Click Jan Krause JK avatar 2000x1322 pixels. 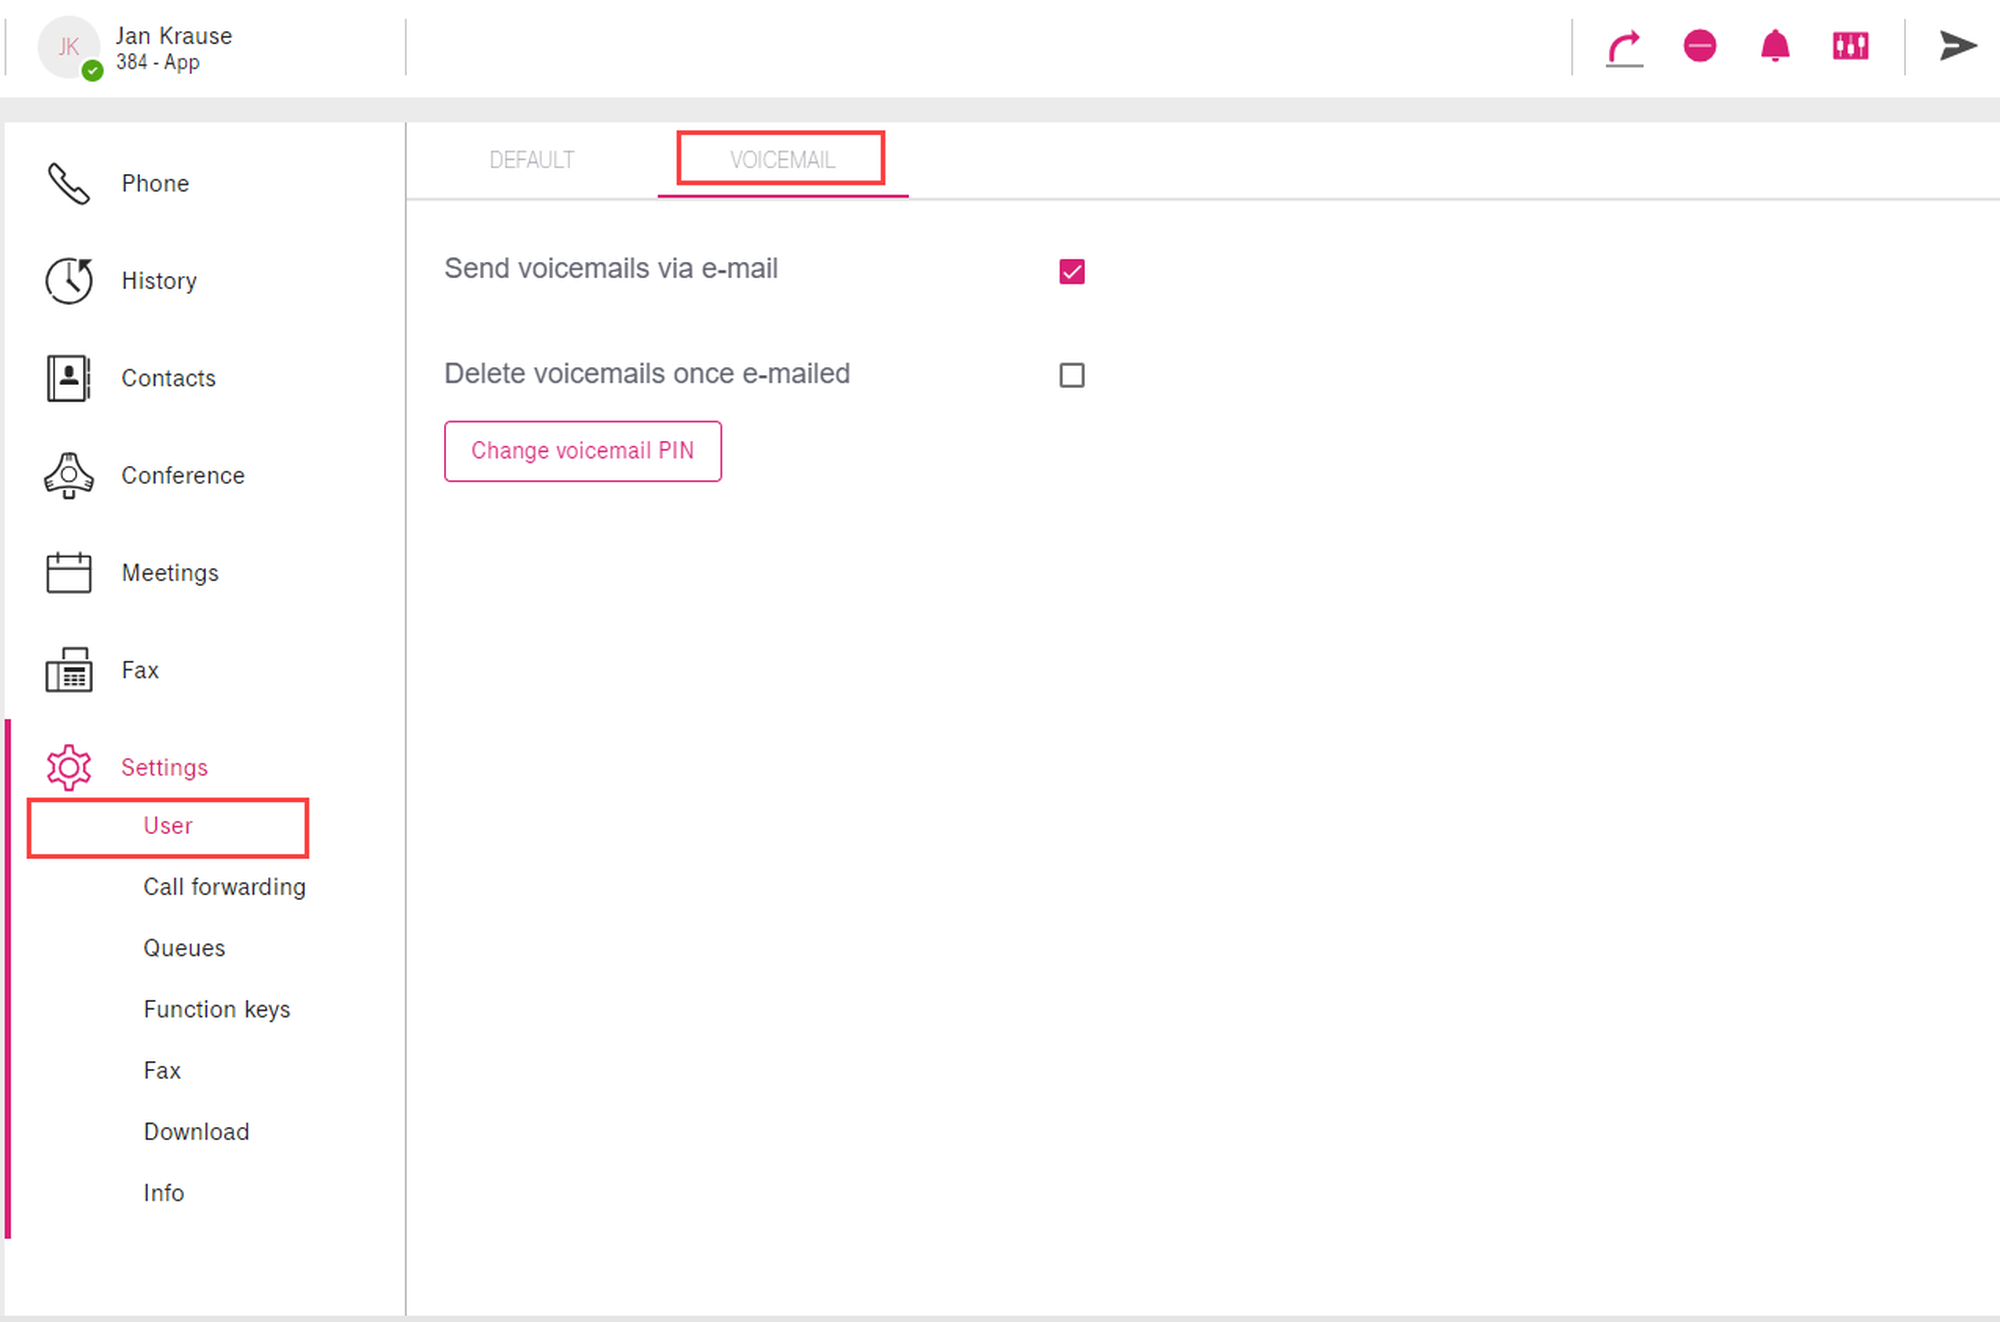pyautogui.click(x=68, y=47)
